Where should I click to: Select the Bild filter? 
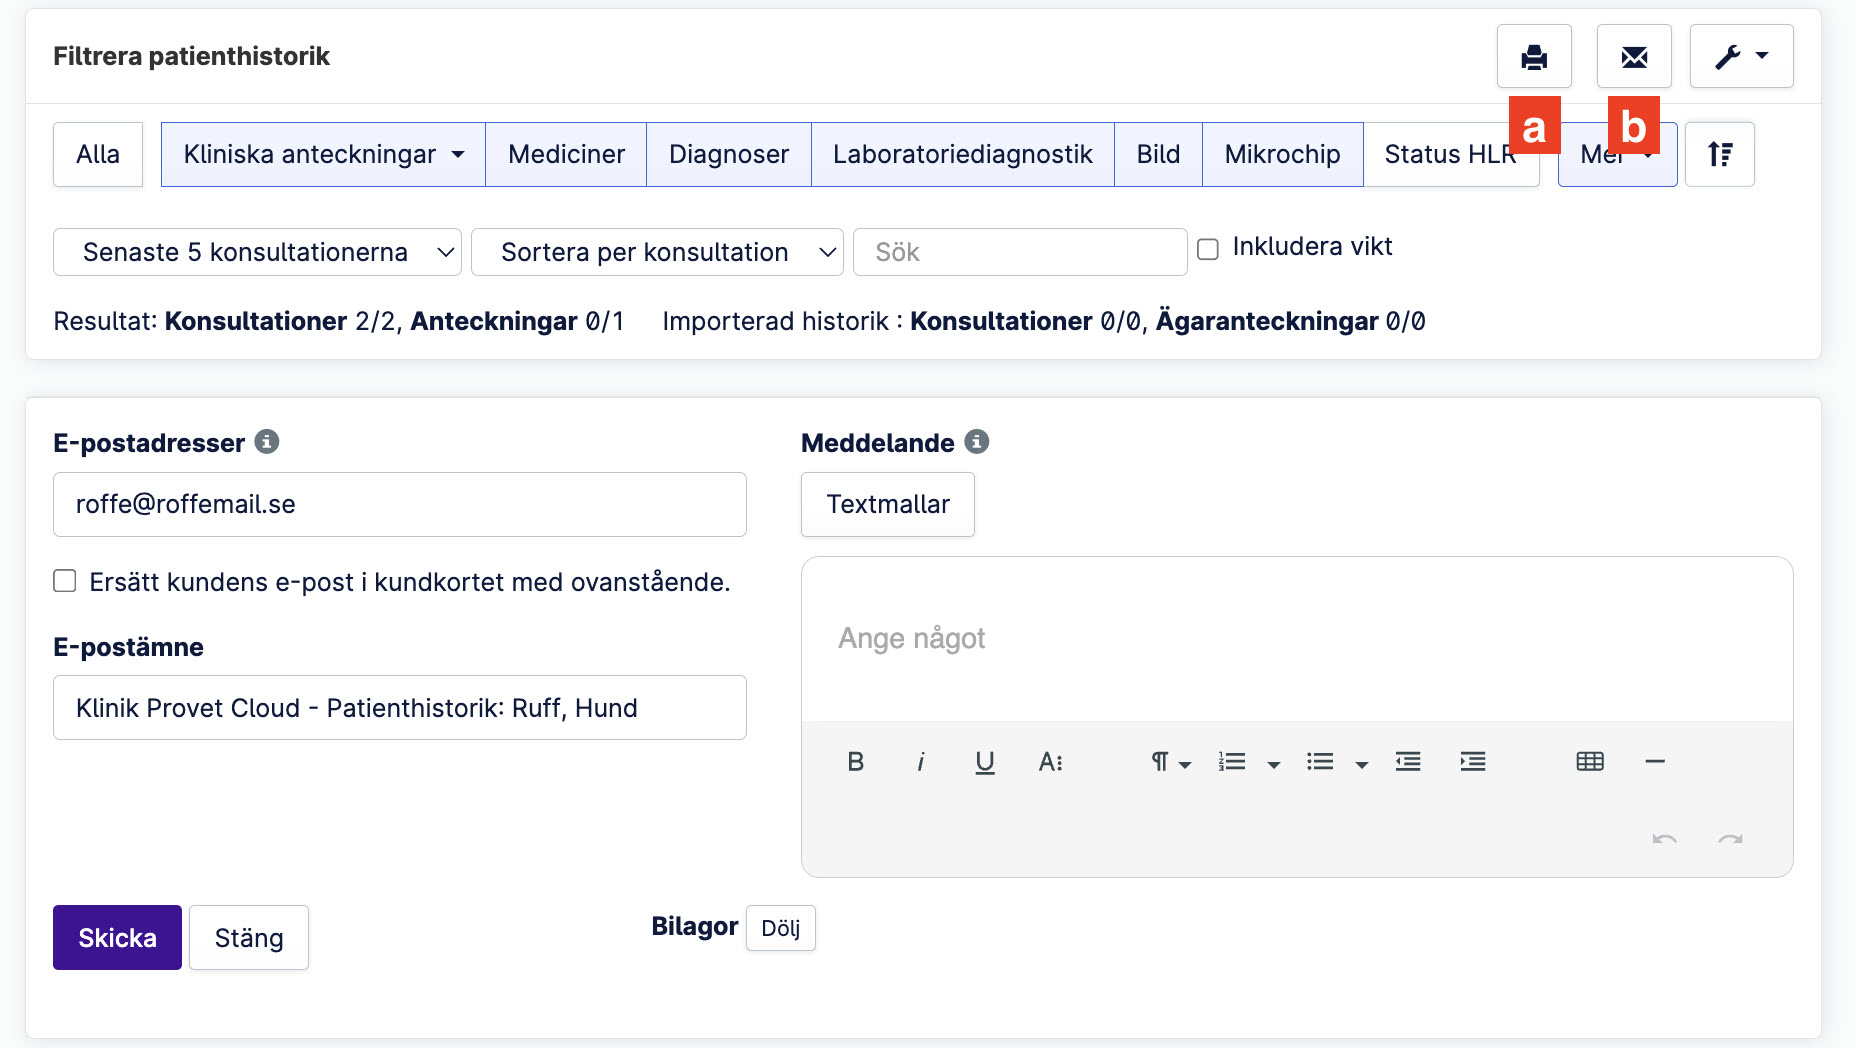click(x=1158, y=154)
